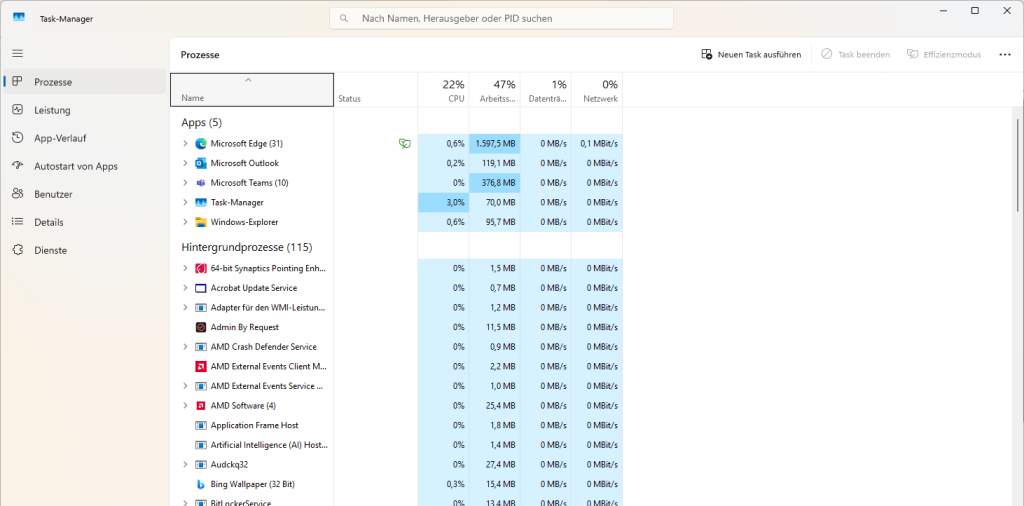
Task: Click the Apps (5) group header
Action: 202,123
